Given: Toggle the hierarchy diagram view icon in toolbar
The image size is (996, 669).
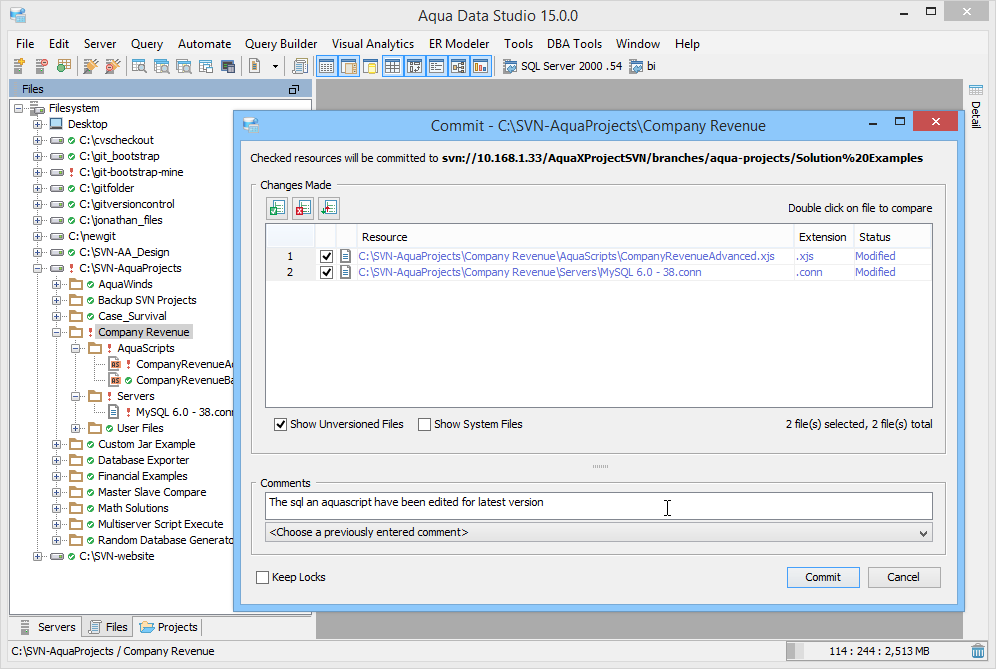Looking at the screenshot, I should [x=459, y=66].
